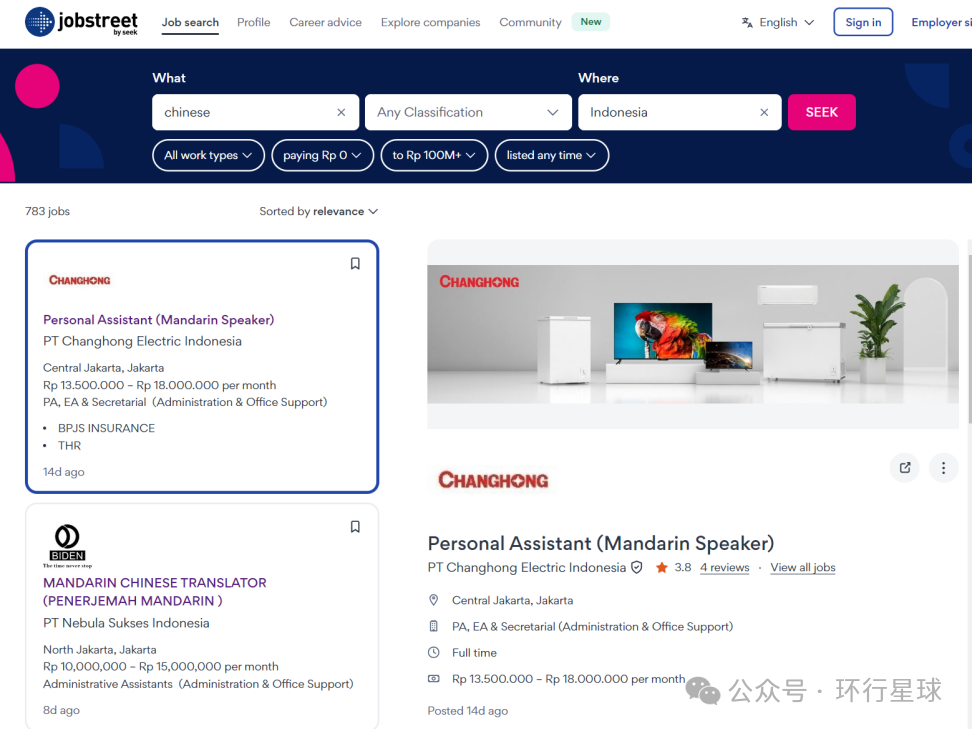Click the Biden logo in translator card
Image resolution: width=972 pixels, height=729 pixels.
[x=67, y=546]
